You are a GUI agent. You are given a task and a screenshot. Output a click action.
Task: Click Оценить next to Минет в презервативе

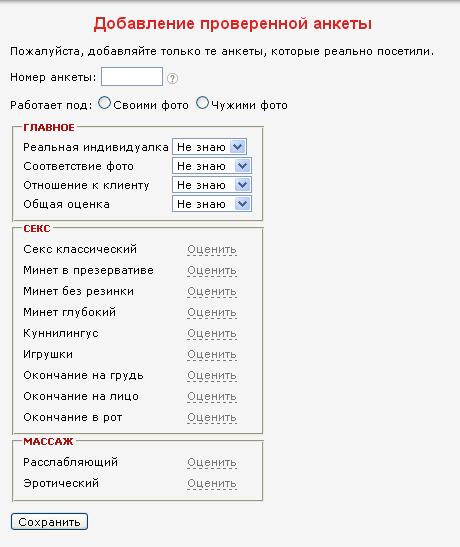pos(212,270)
